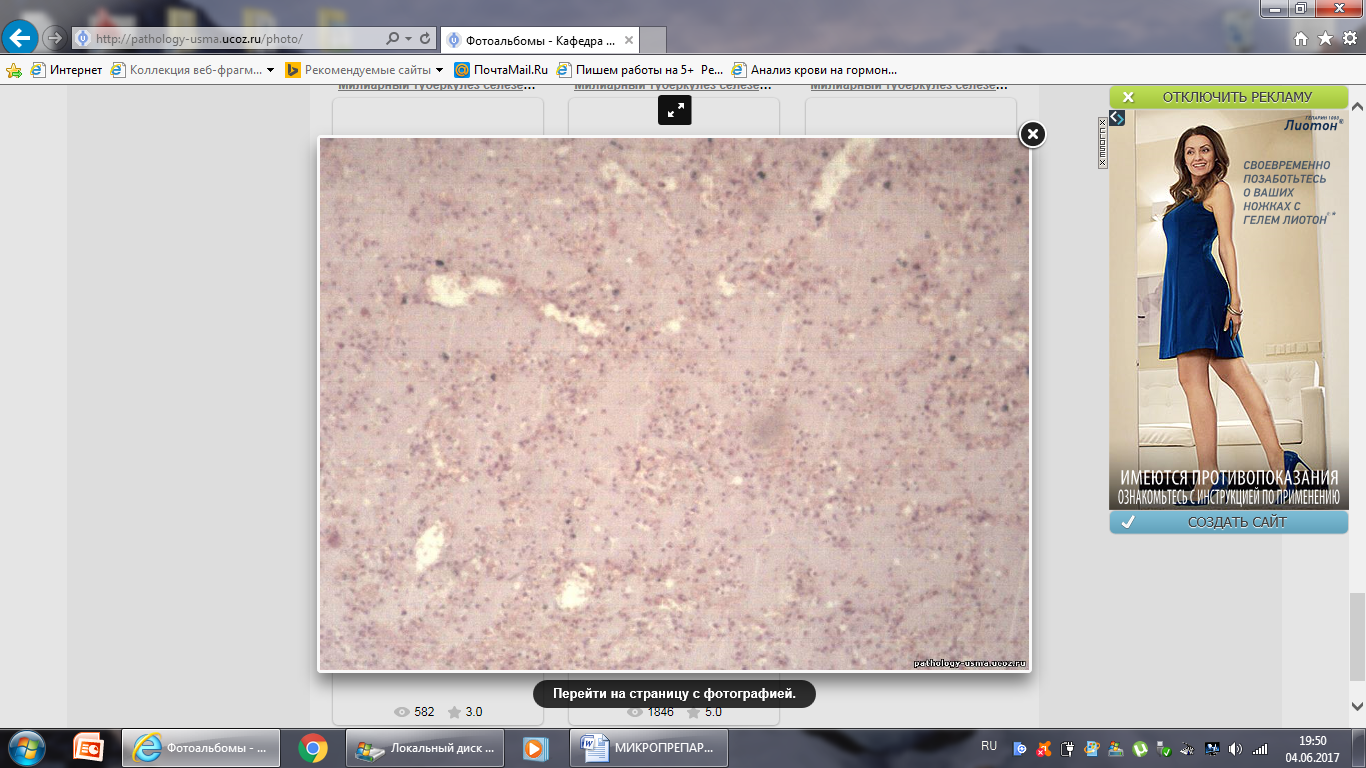Screen dimensions: 1366x768
Task: Open the Интернет favorites bar link
Action: [x=67, y=70]
